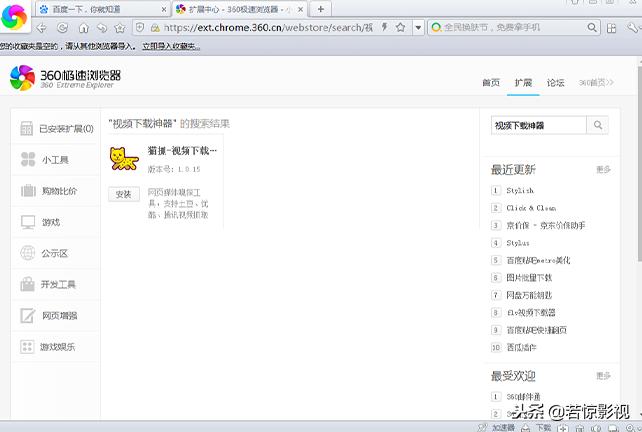Click the 购物比价 category icon
Viewport: 642px width, 432px height.
(28, 190)
